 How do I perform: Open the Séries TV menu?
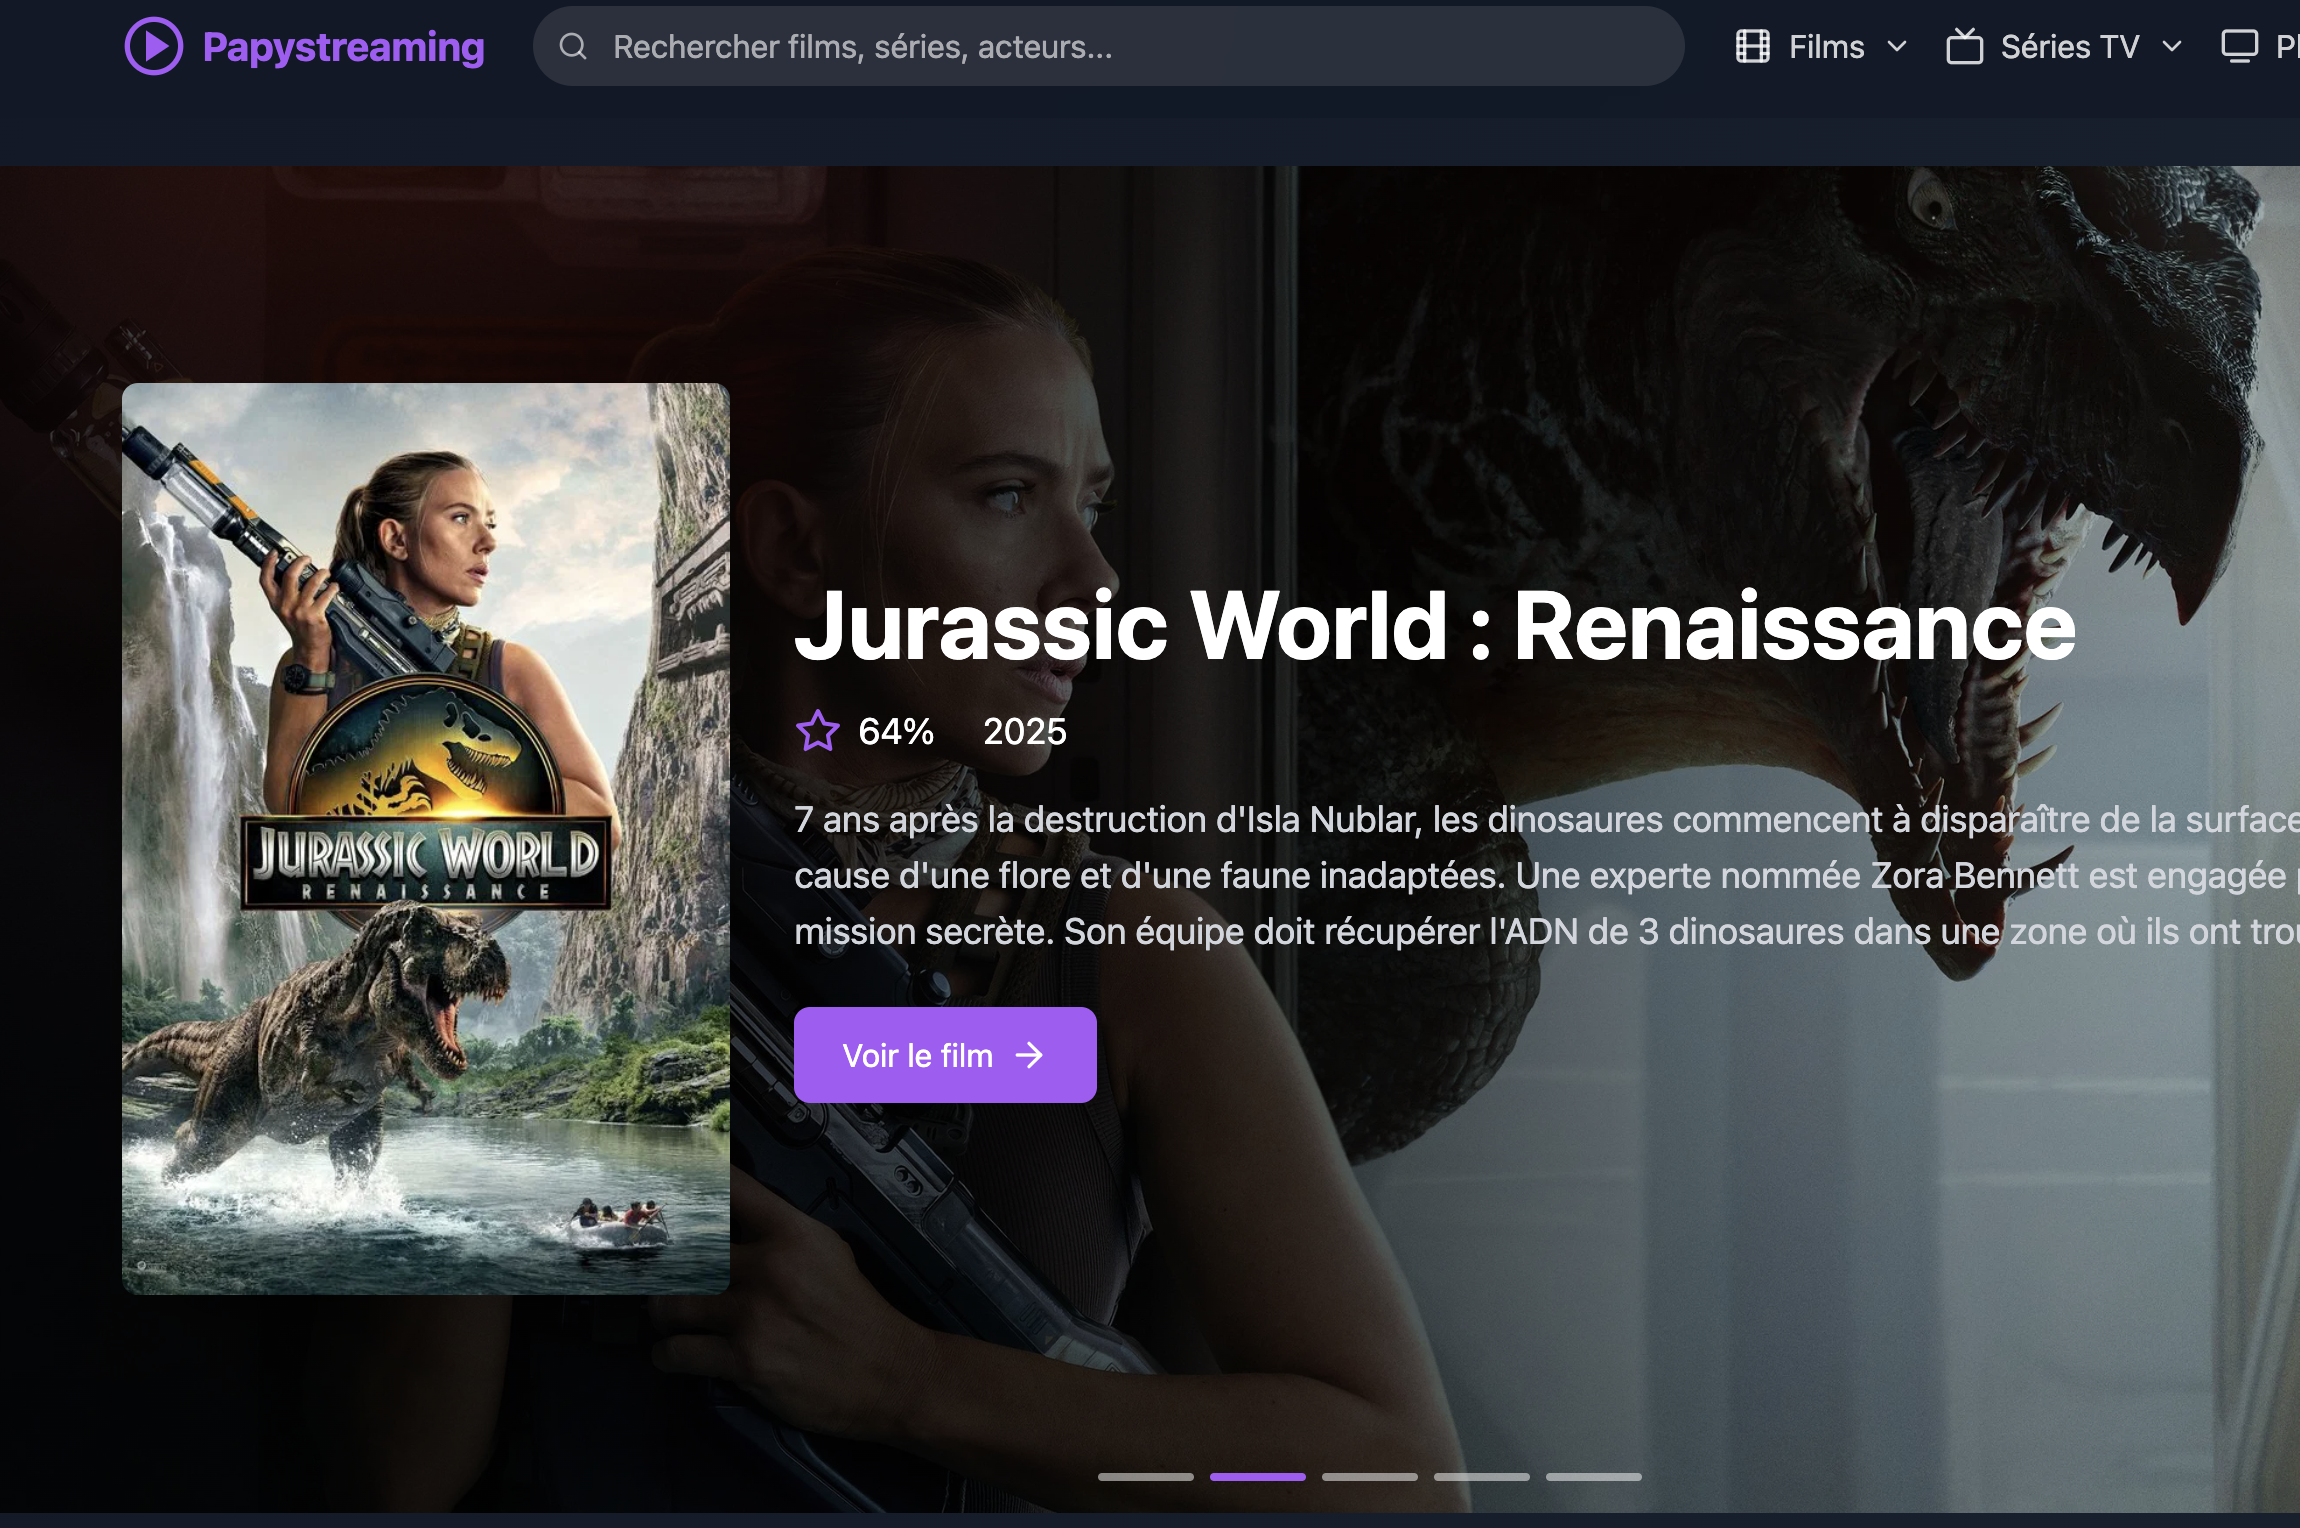(x=2069, y=46)
